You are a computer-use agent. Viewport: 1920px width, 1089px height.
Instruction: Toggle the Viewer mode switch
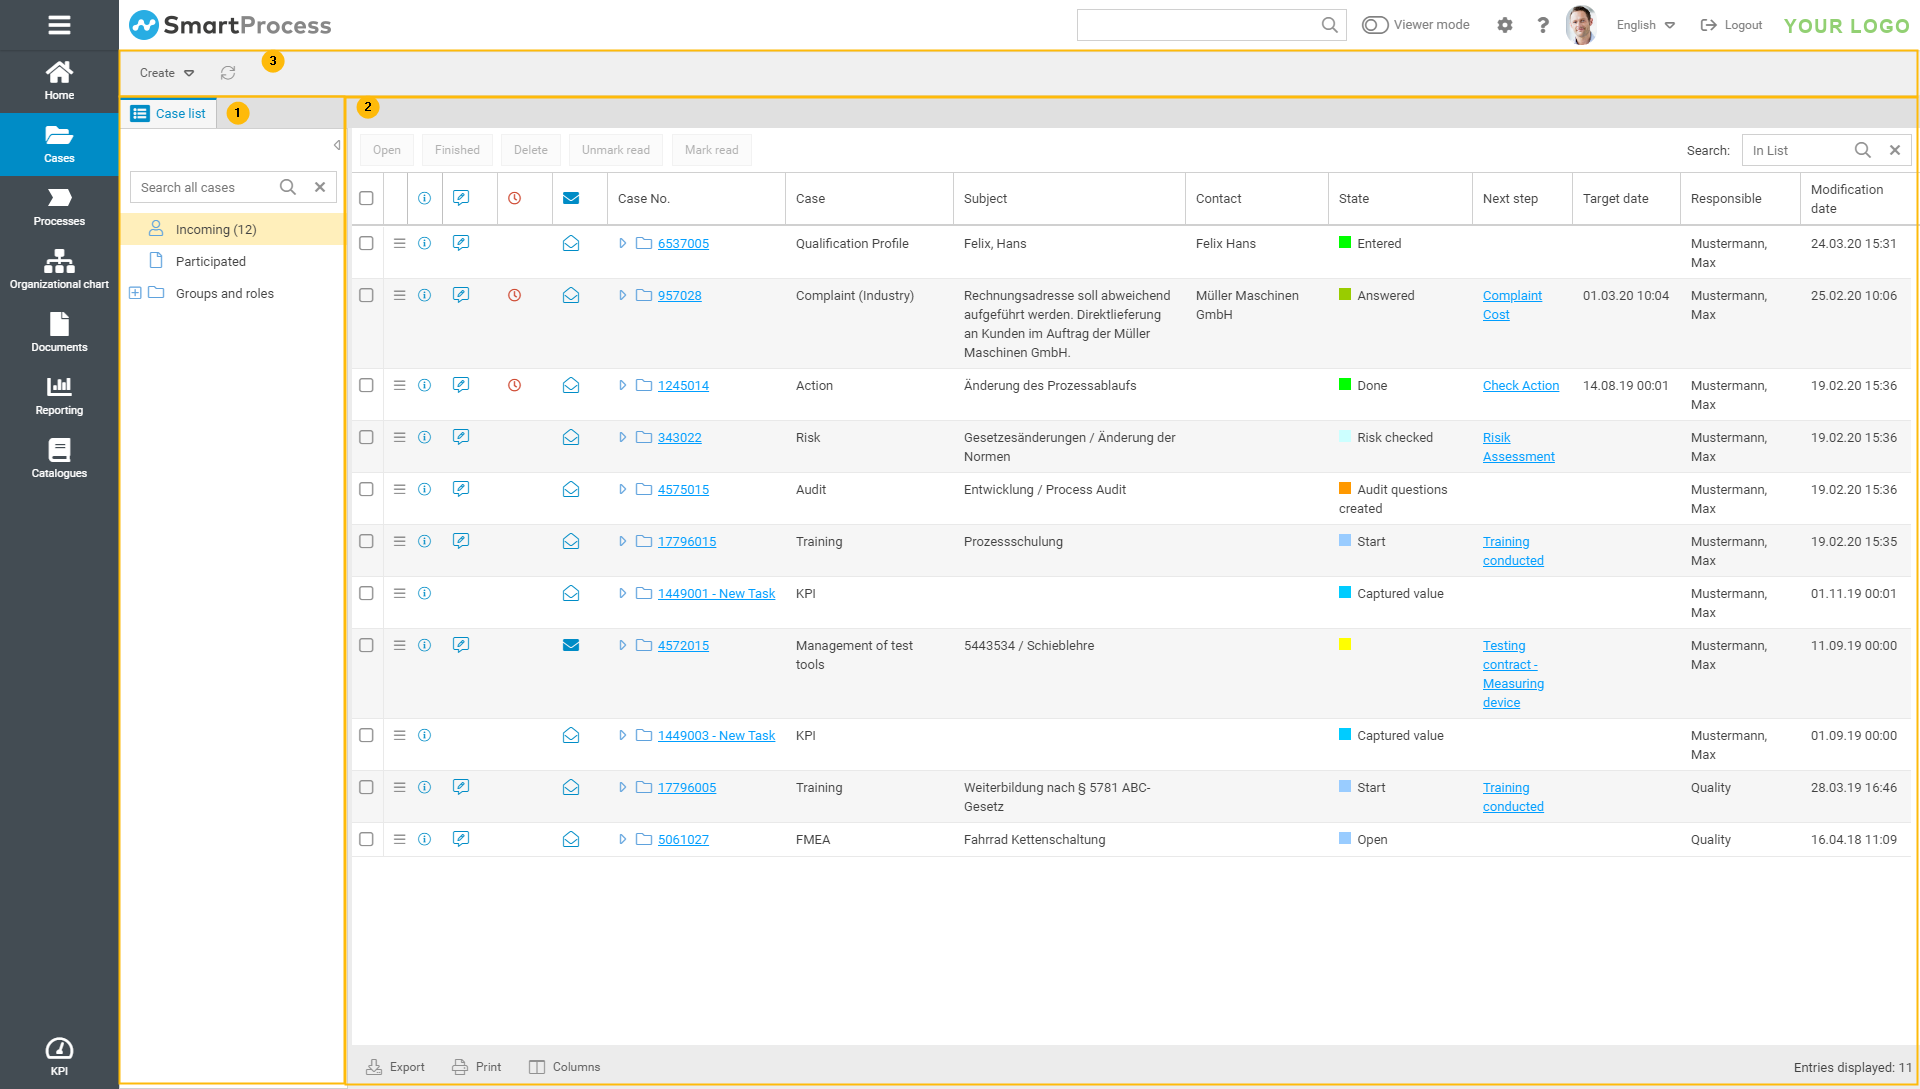click(1375, 25)
